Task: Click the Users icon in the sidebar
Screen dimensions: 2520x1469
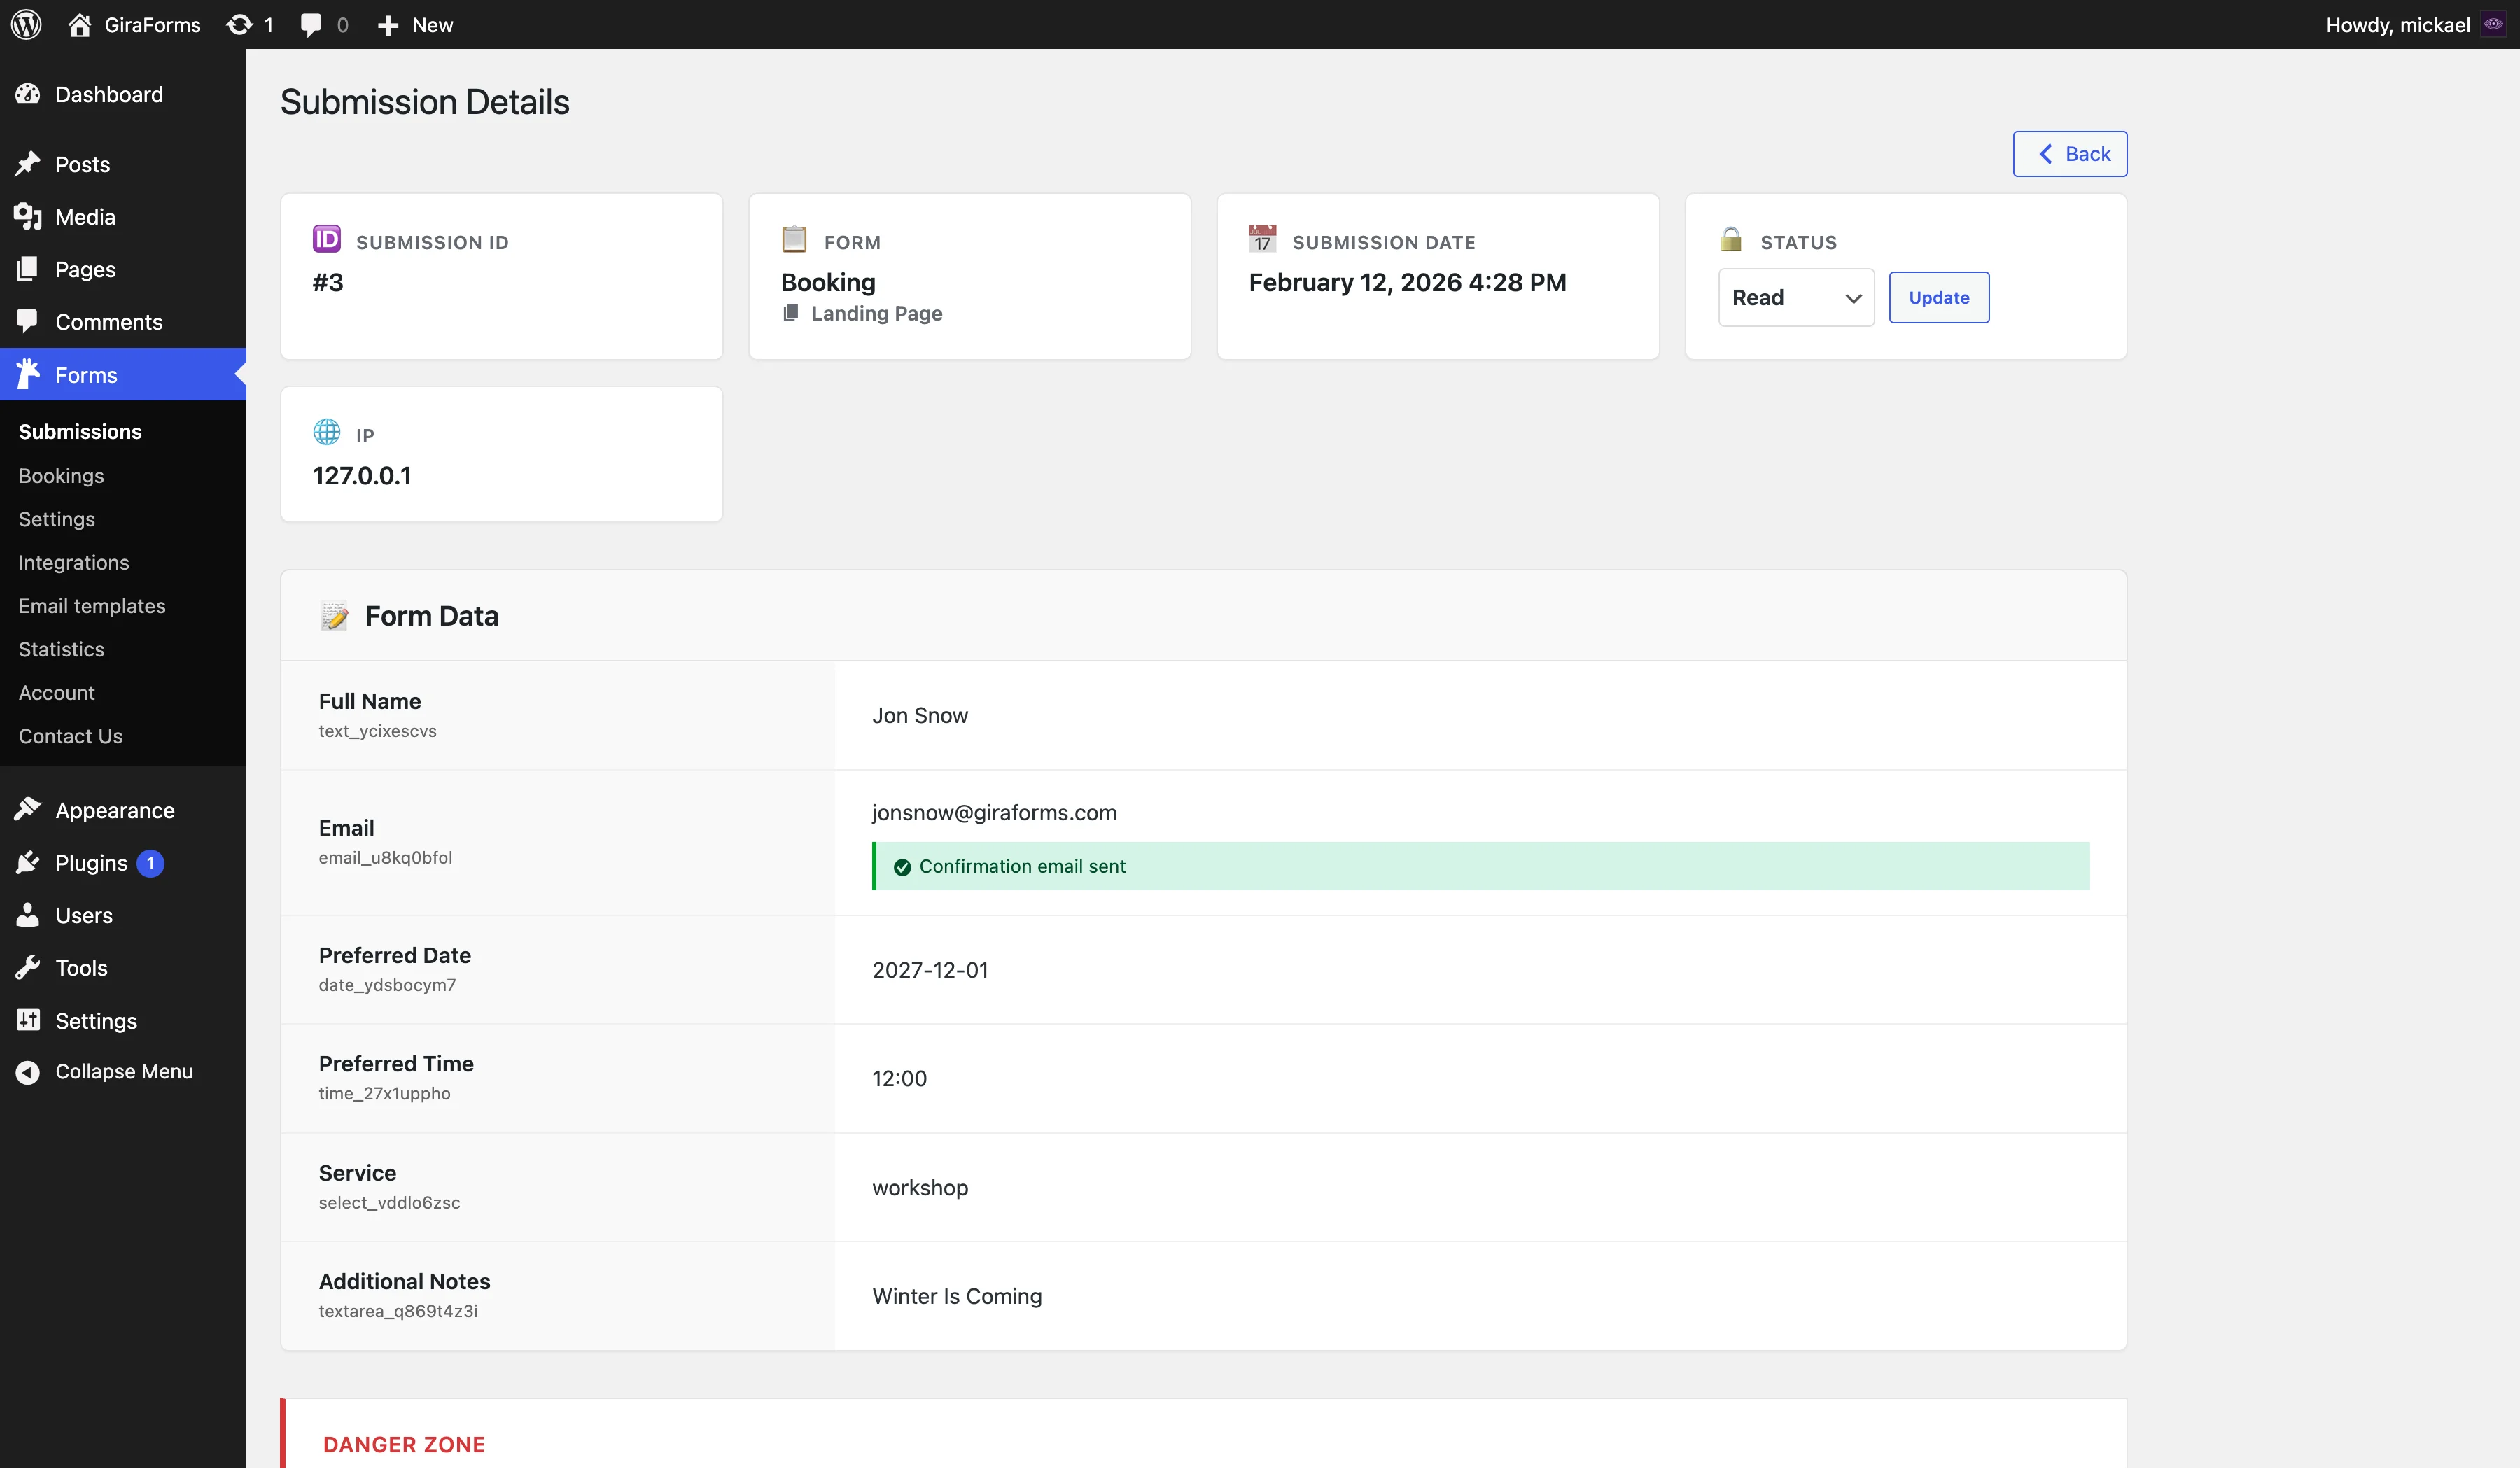Action: pos(28,915)
